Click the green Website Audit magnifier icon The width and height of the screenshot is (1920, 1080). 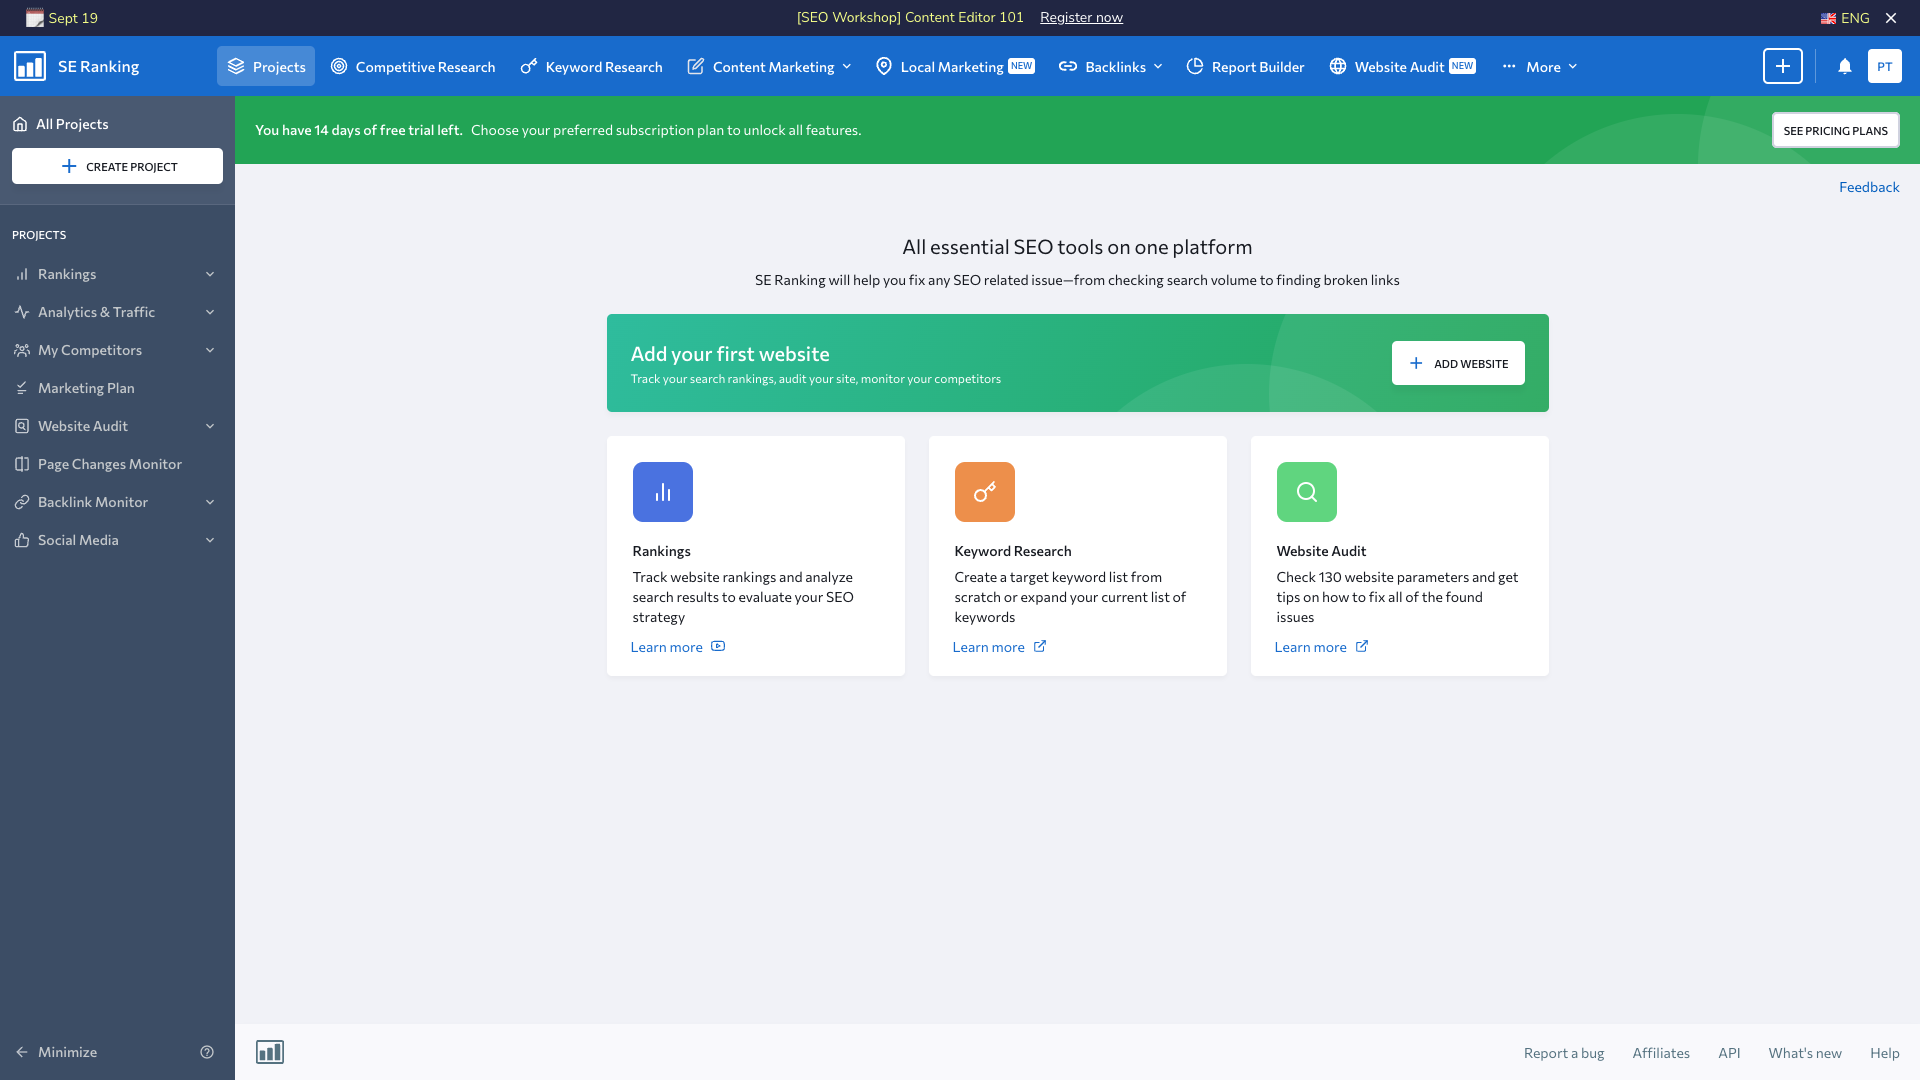point(1306,492)
